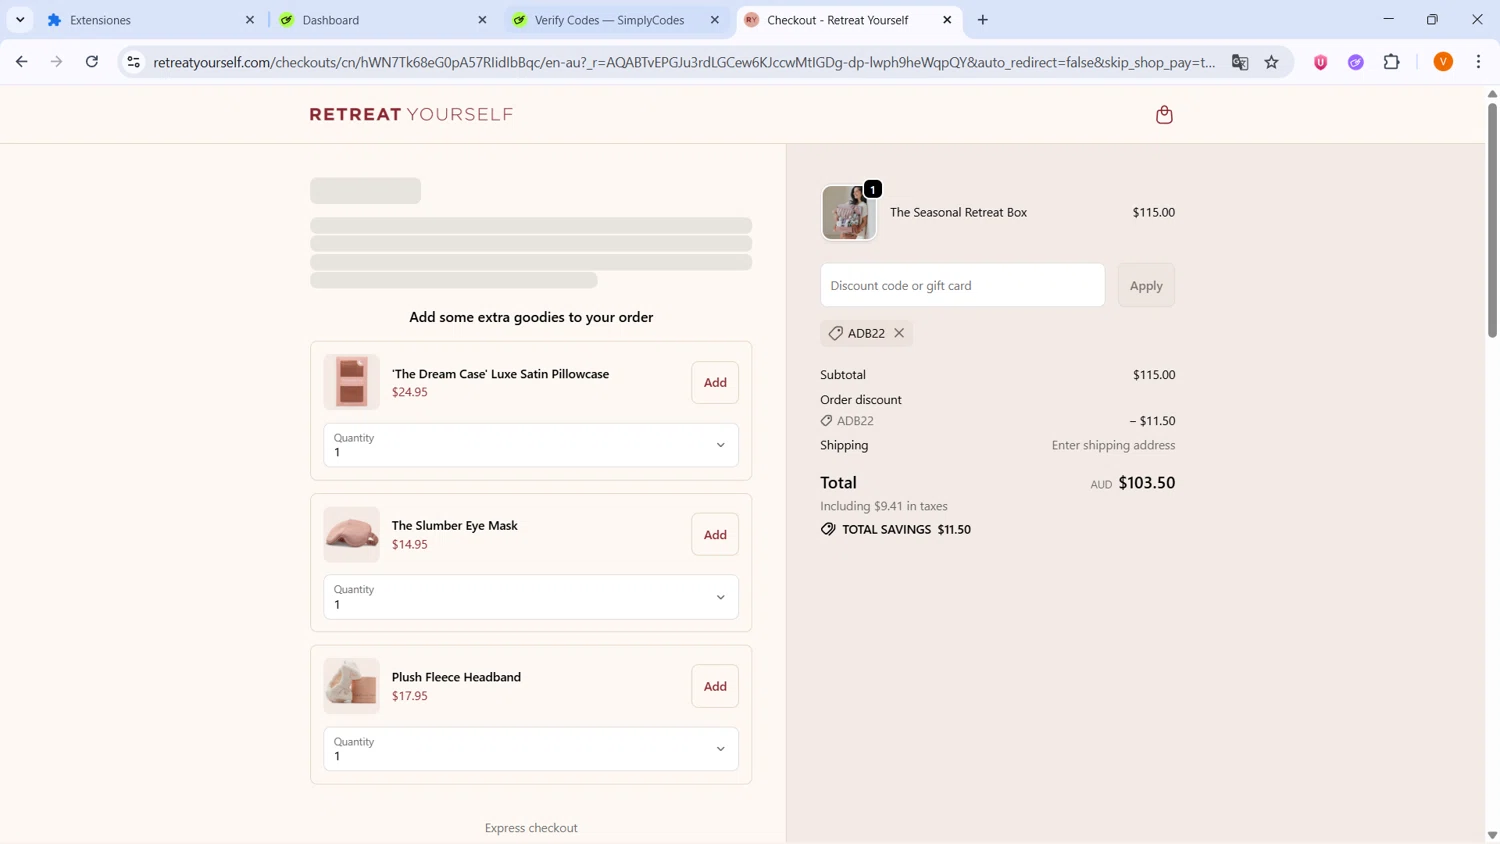The width and height of the screenshot is (1500, 844).
Task: Open the uBlock shield extension icon
Action: point(1321,62)
